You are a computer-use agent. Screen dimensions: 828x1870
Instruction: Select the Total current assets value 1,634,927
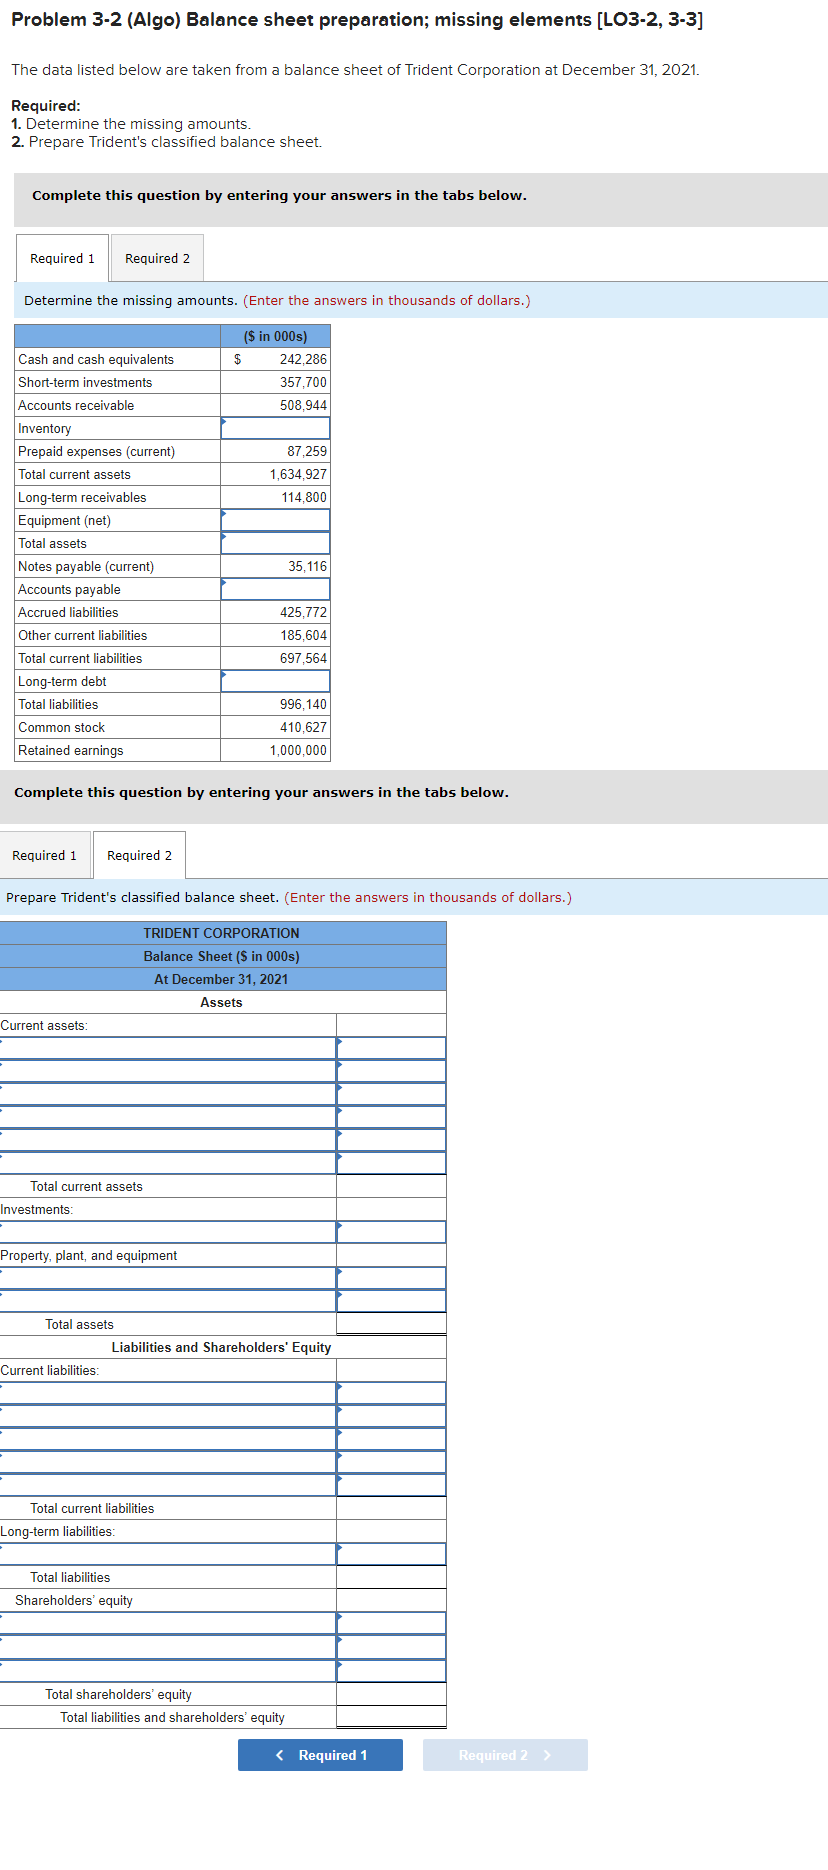pyautogui.click(x=298, y=474)
